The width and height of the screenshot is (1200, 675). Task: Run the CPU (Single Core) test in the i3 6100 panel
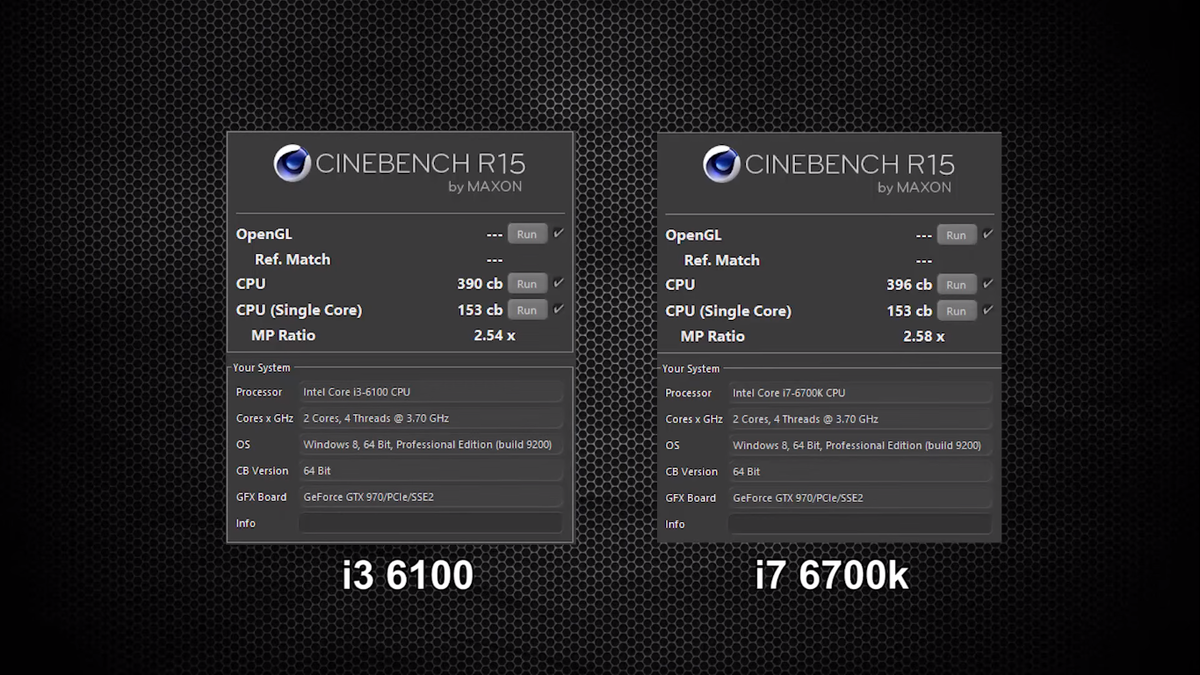pyautogui.click(x=527, y=310)
